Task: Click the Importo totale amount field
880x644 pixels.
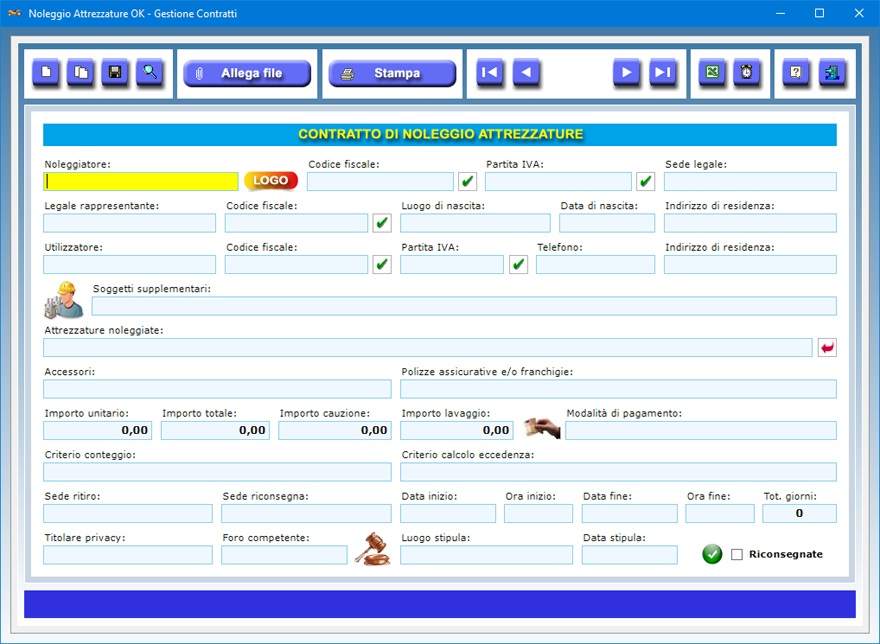Action: click(x=215, y=431)
